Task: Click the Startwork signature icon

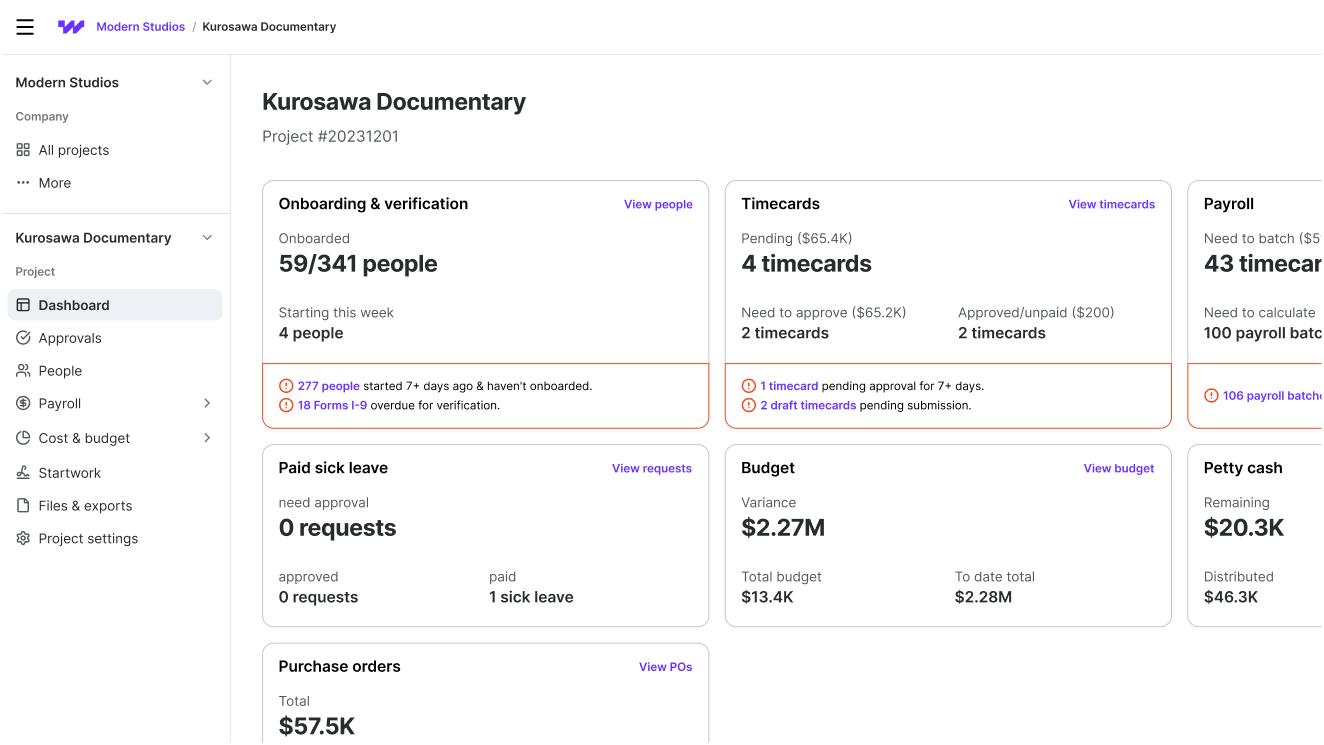Action: [x=23, y=473]
